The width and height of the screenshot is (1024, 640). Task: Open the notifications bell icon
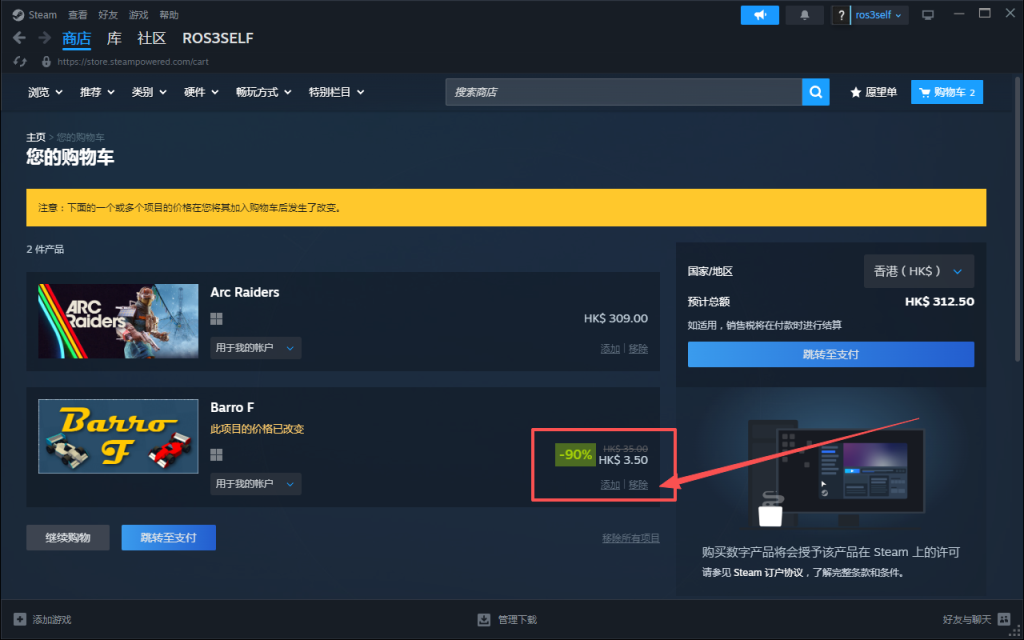[x=805, y=15]
